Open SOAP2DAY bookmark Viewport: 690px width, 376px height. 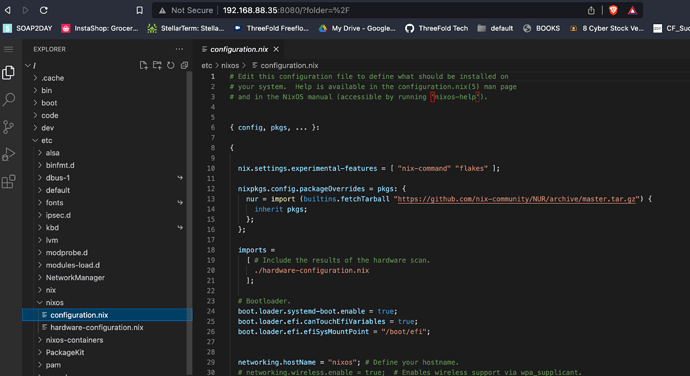click(28, 28)
